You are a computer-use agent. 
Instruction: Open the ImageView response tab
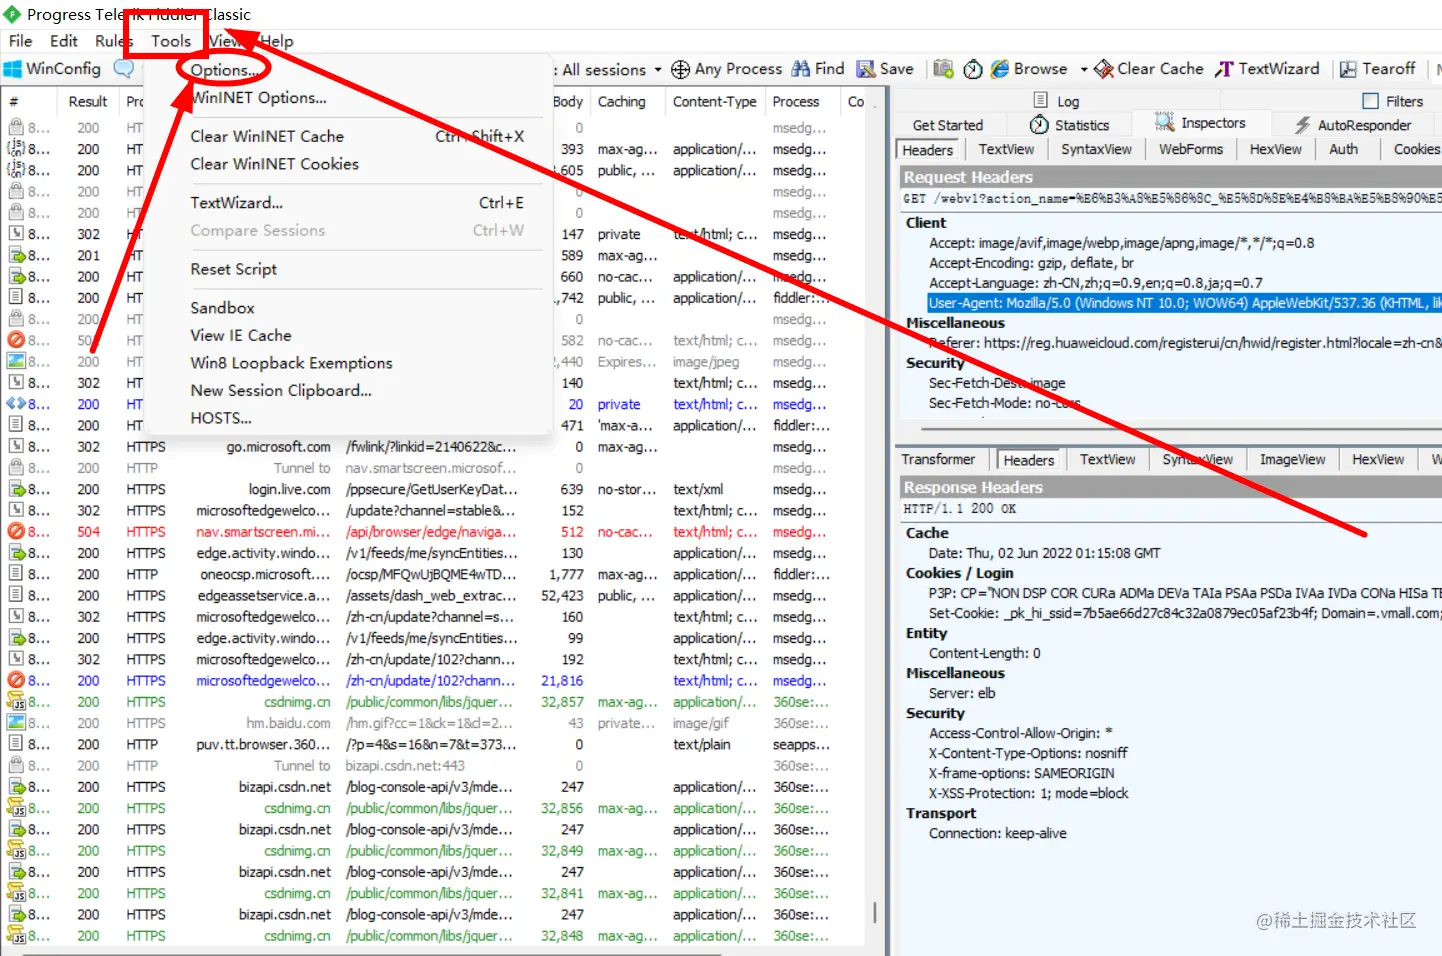(1292, 459)
